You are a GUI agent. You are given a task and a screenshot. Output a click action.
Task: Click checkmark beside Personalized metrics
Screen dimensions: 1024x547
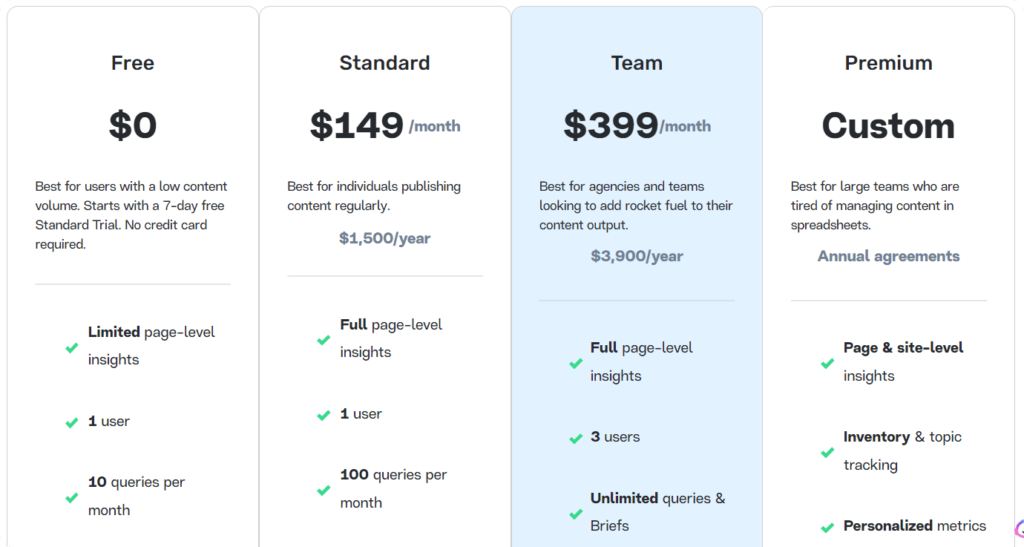tap(827, 527)
